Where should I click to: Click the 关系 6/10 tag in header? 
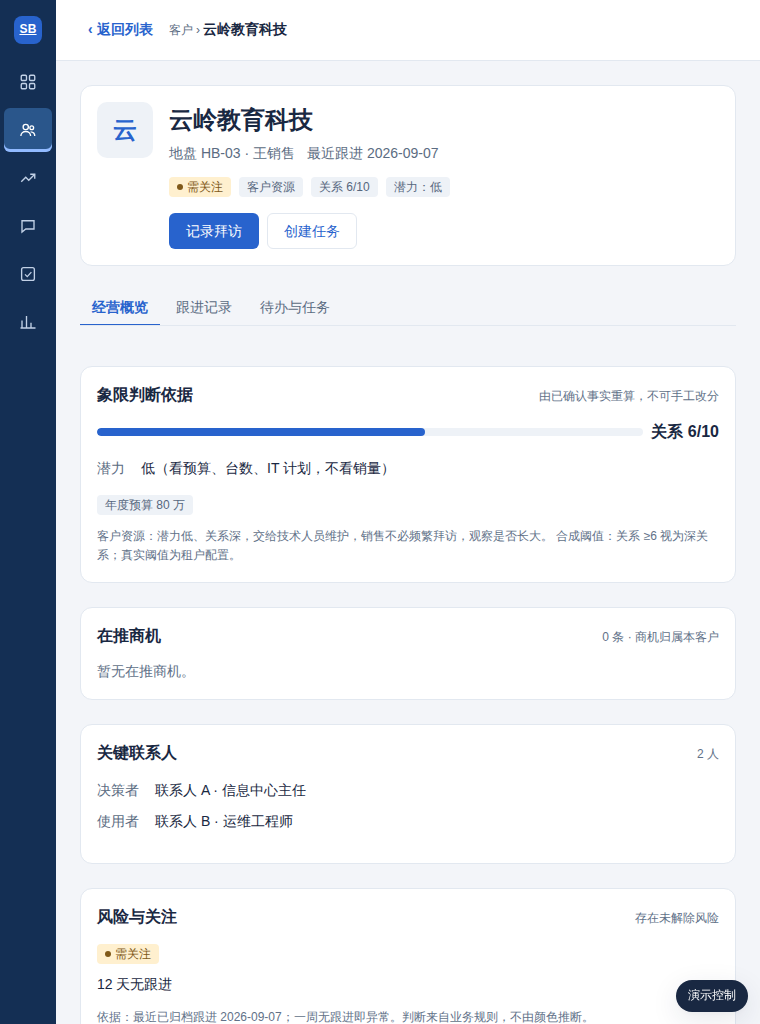click(344, 187)
